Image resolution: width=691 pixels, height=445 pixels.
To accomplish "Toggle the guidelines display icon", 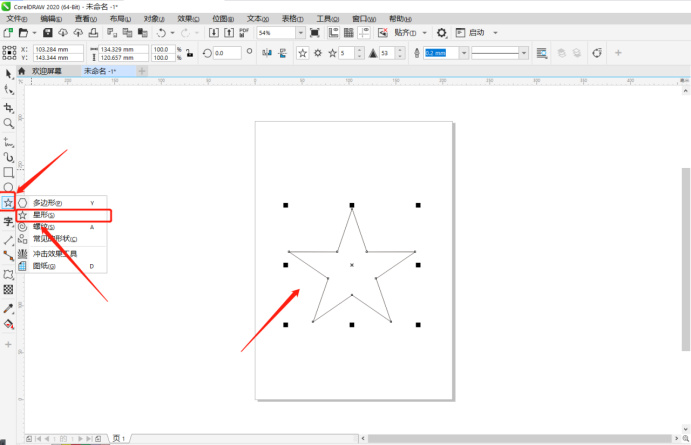I will pyautogui.click(x=364, y=33).
